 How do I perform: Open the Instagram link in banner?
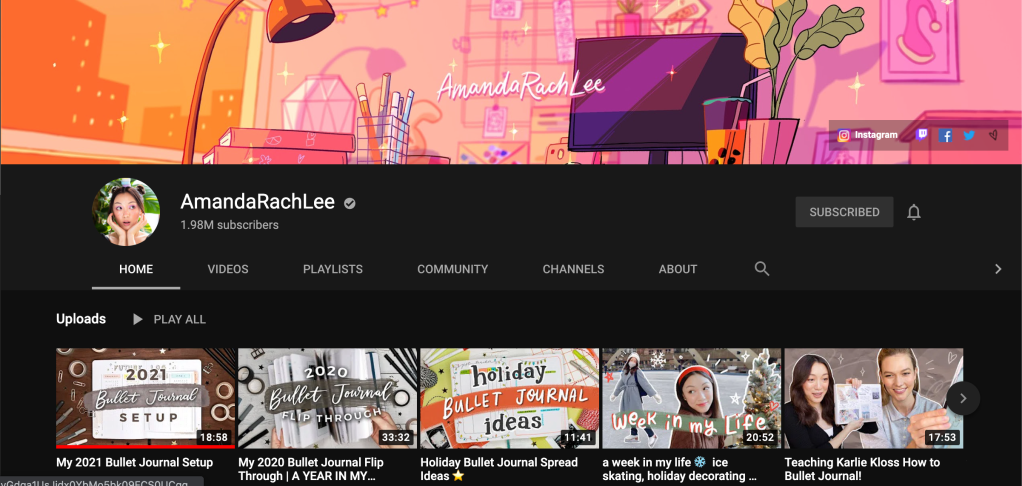point(868,135)
